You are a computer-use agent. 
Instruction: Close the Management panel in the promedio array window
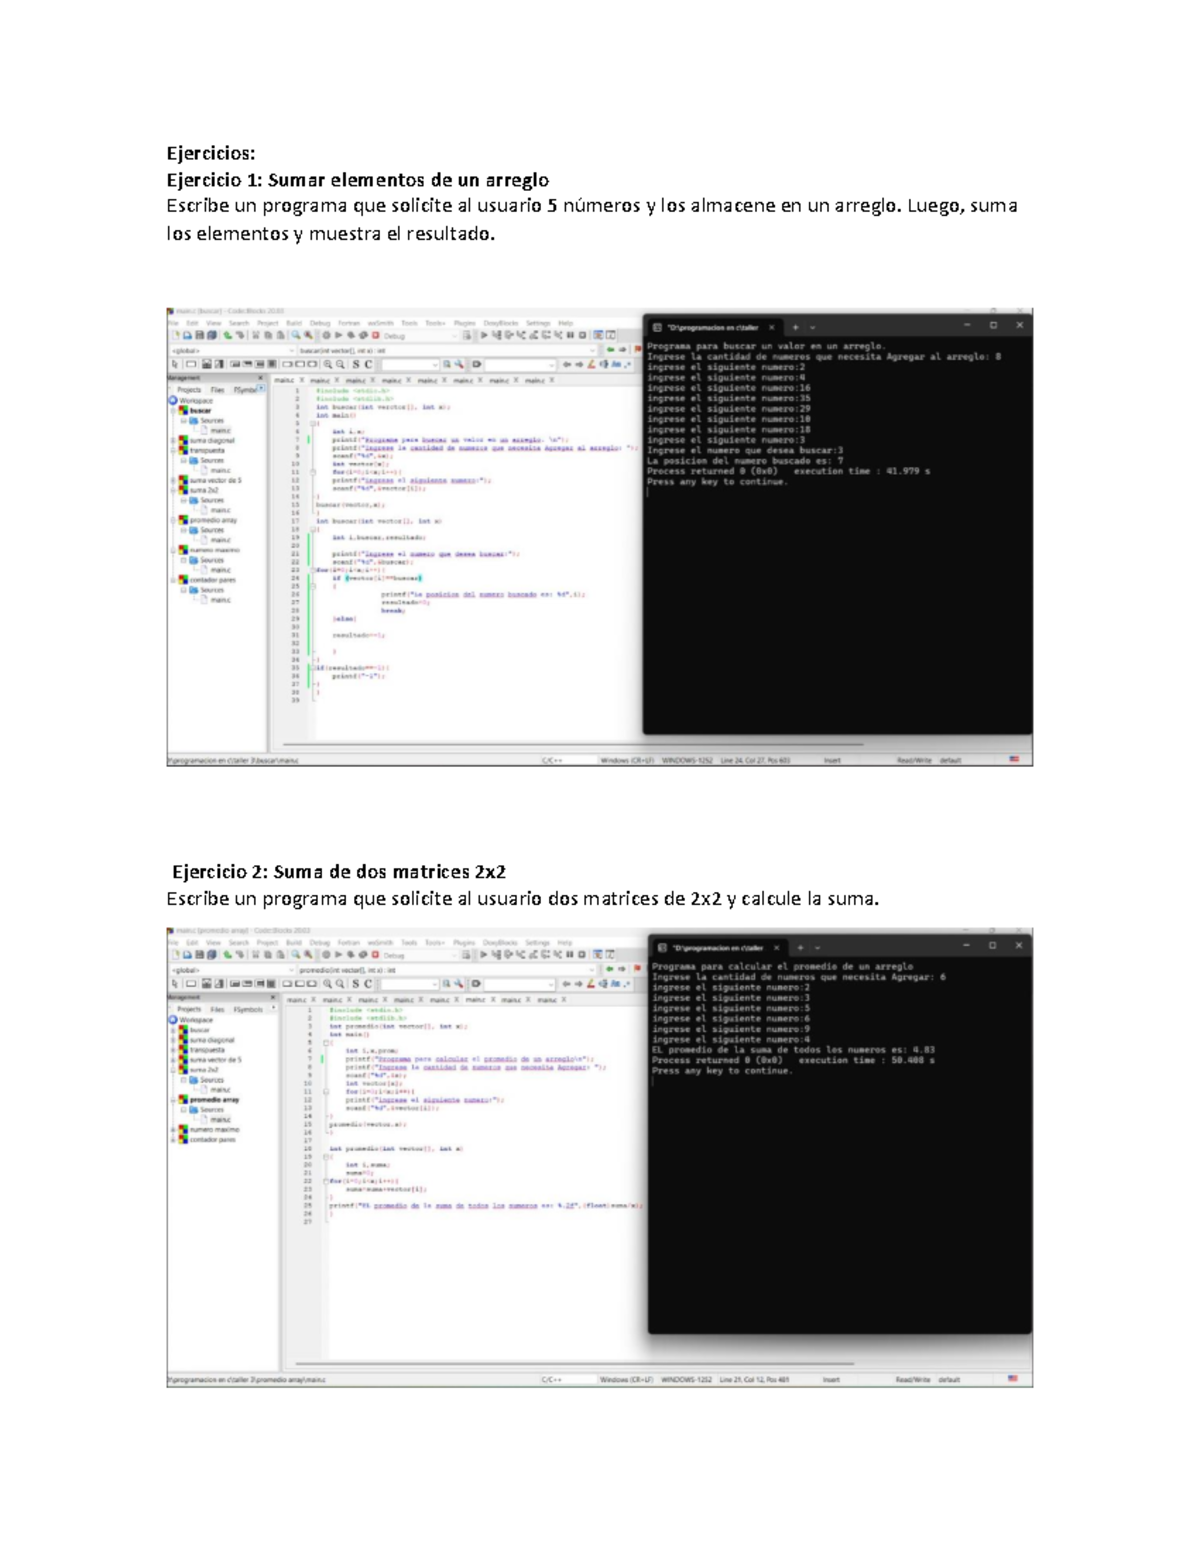273,997
